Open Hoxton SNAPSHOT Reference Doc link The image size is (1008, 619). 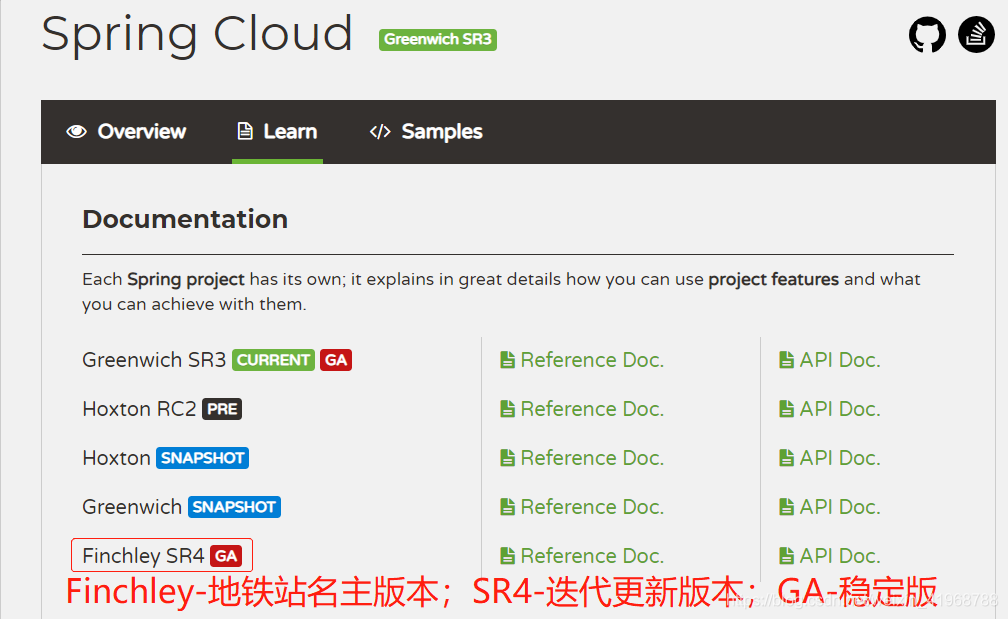click(x=582, y=458)
